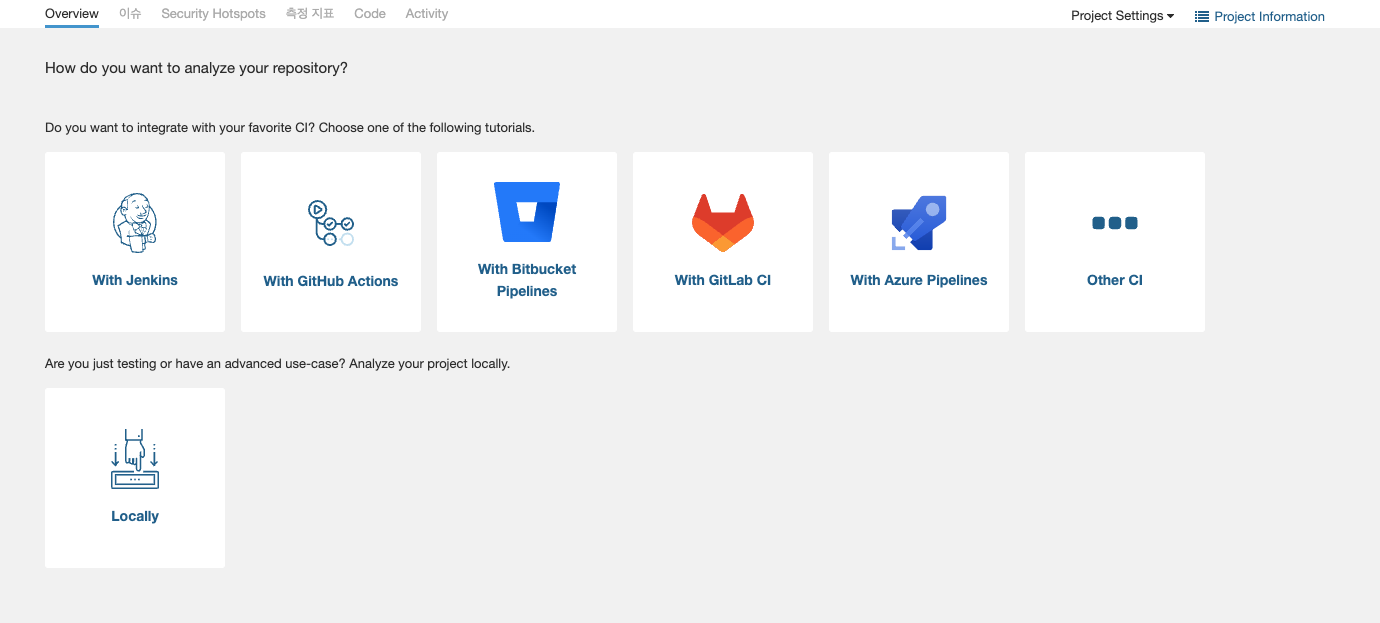
Task: Switch to the Overview tab
Action: pyautogui.click(x=72, y=14)
